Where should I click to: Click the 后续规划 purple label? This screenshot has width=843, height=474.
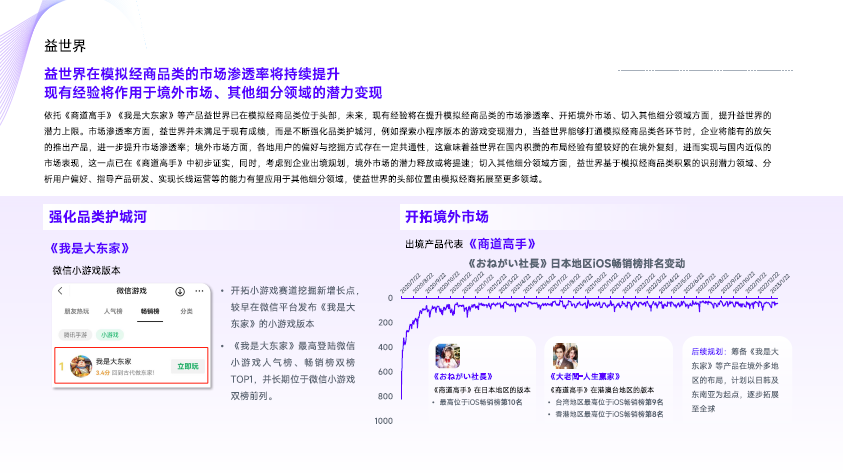click(x=707, y=351)
